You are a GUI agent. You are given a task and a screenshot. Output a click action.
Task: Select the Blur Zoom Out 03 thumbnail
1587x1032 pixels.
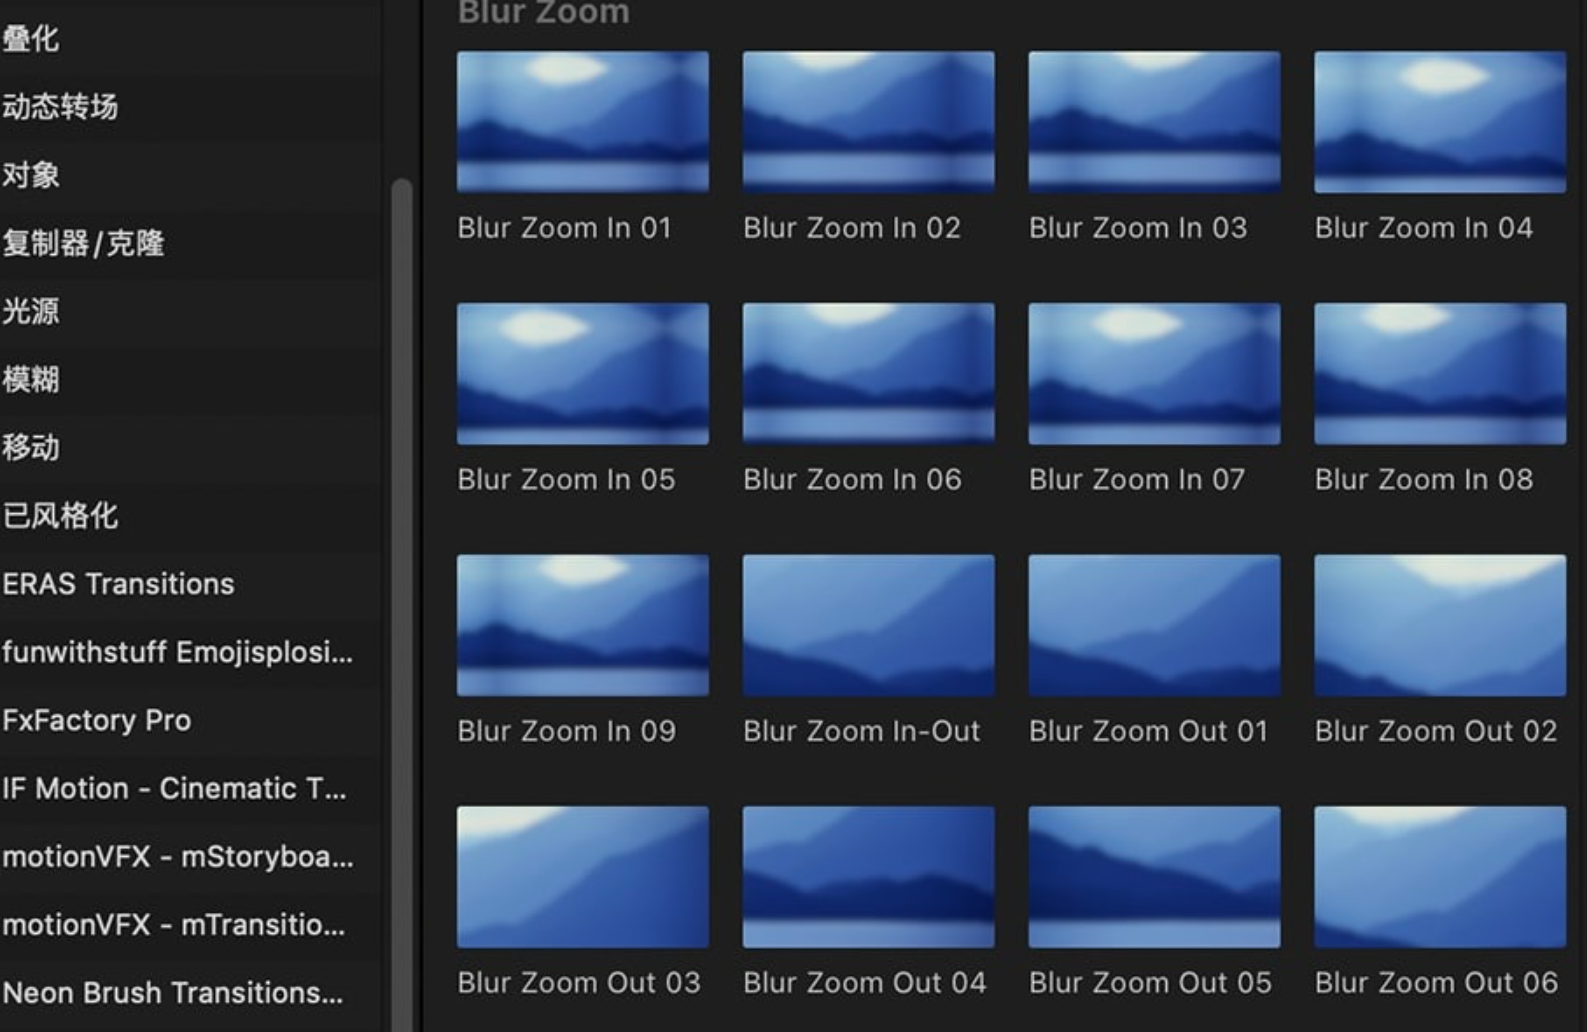582,877
